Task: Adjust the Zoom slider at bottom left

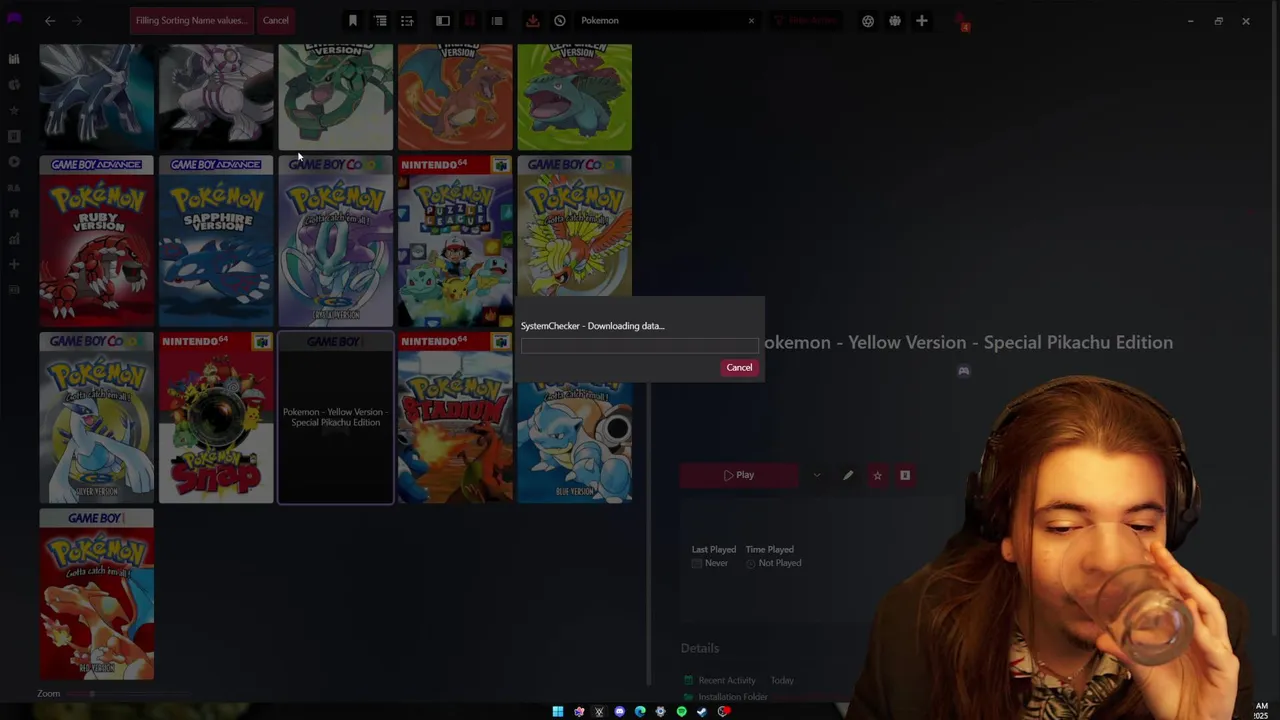Action: pyautogui.click(x=127, y=694)
